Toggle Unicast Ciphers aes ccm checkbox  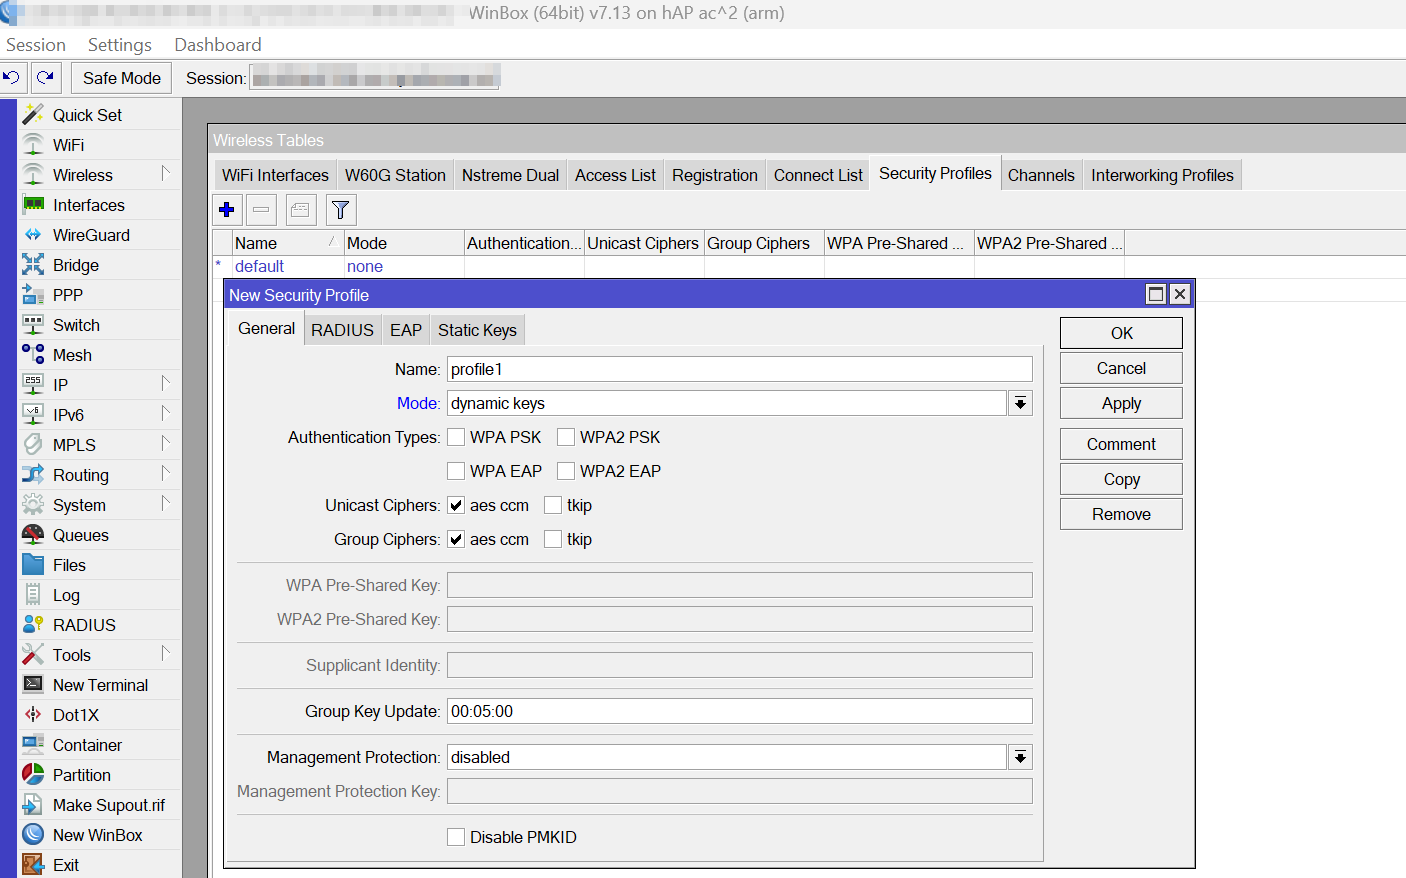[456, 505]
